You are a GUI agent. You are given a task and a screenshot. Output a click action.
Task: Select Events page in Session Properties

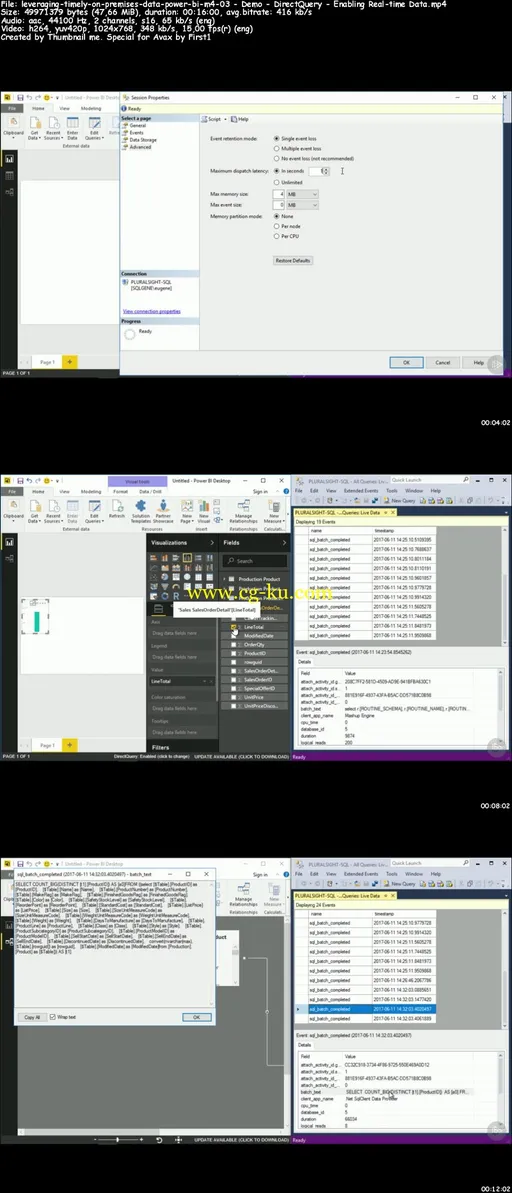coord(135,132)
